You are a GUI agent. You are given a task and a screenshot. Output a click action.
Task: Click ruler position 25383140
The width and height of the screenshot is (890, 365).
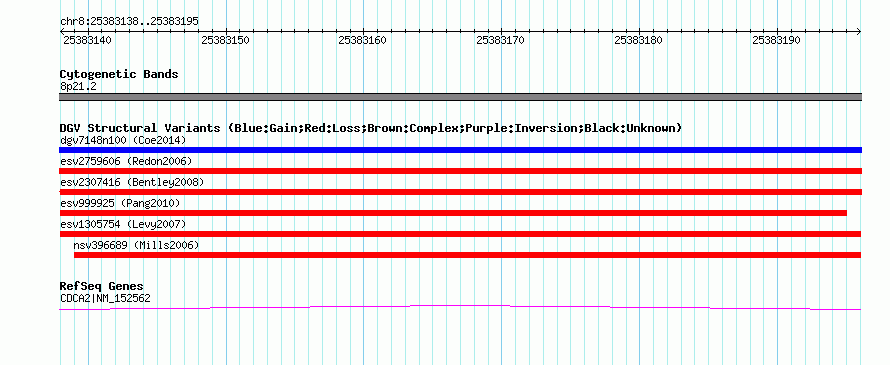coord(87,40)
